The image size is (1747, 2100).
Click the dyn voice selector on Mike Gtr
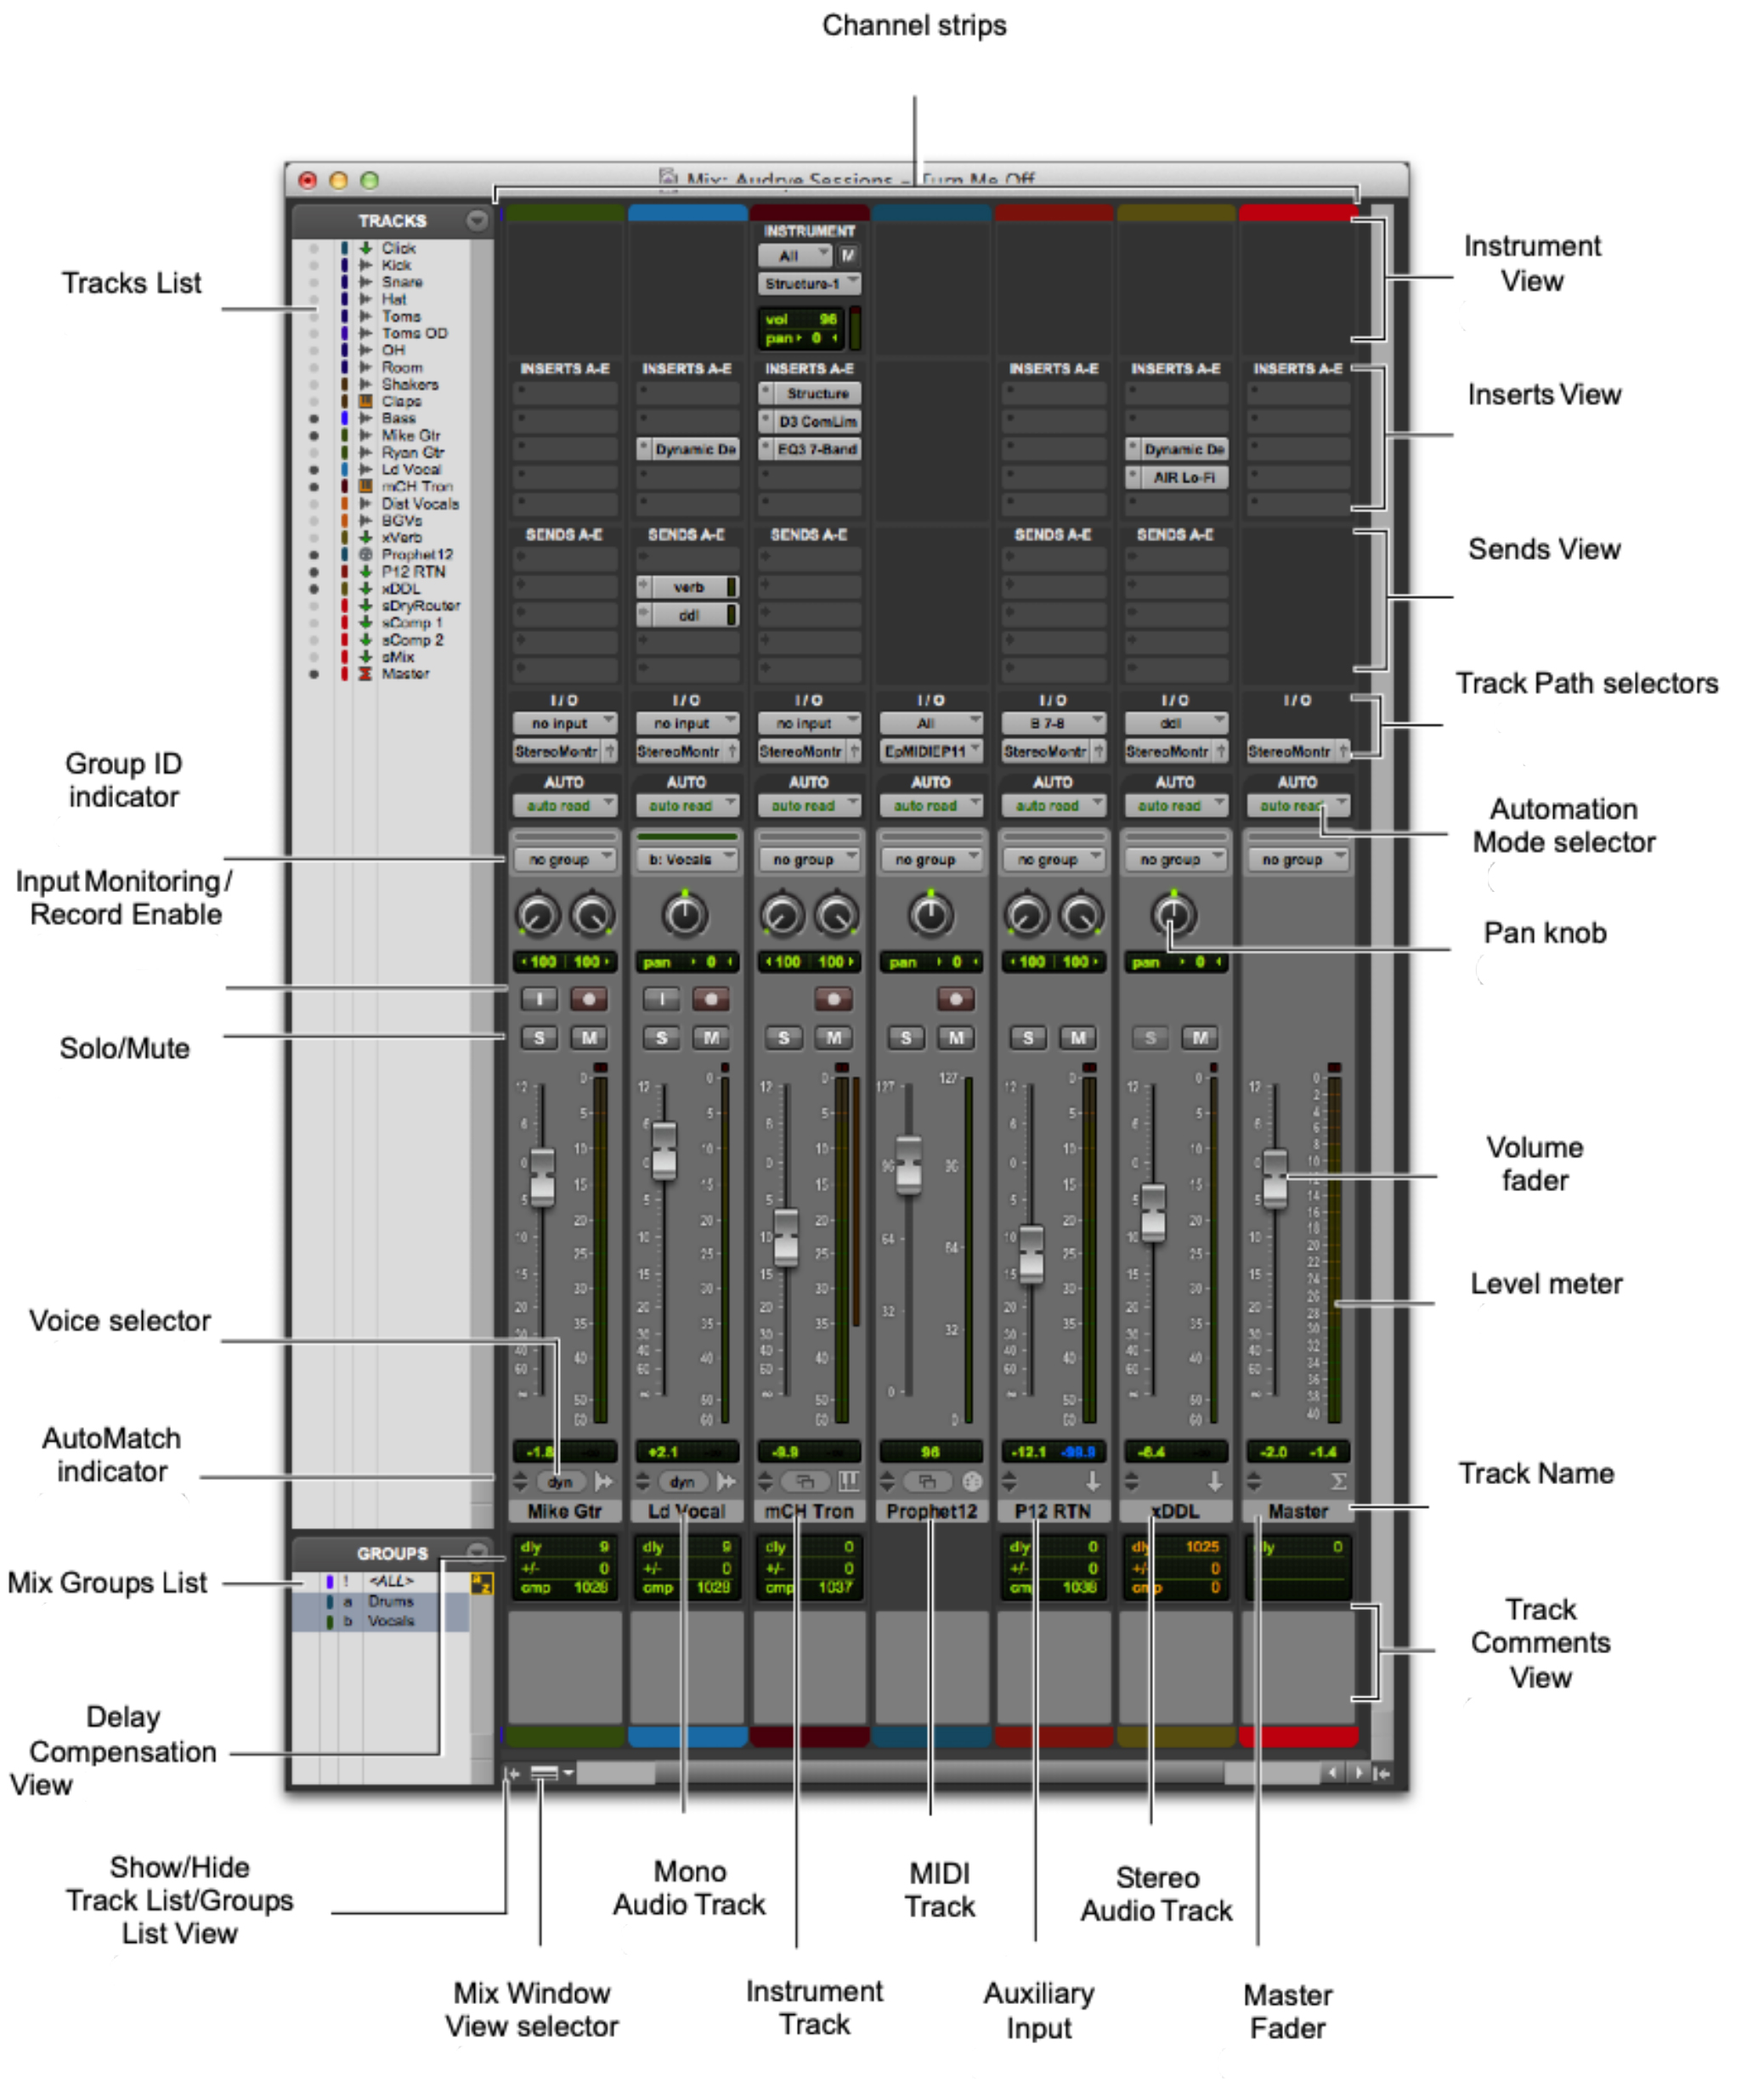tap(561, 1481)
